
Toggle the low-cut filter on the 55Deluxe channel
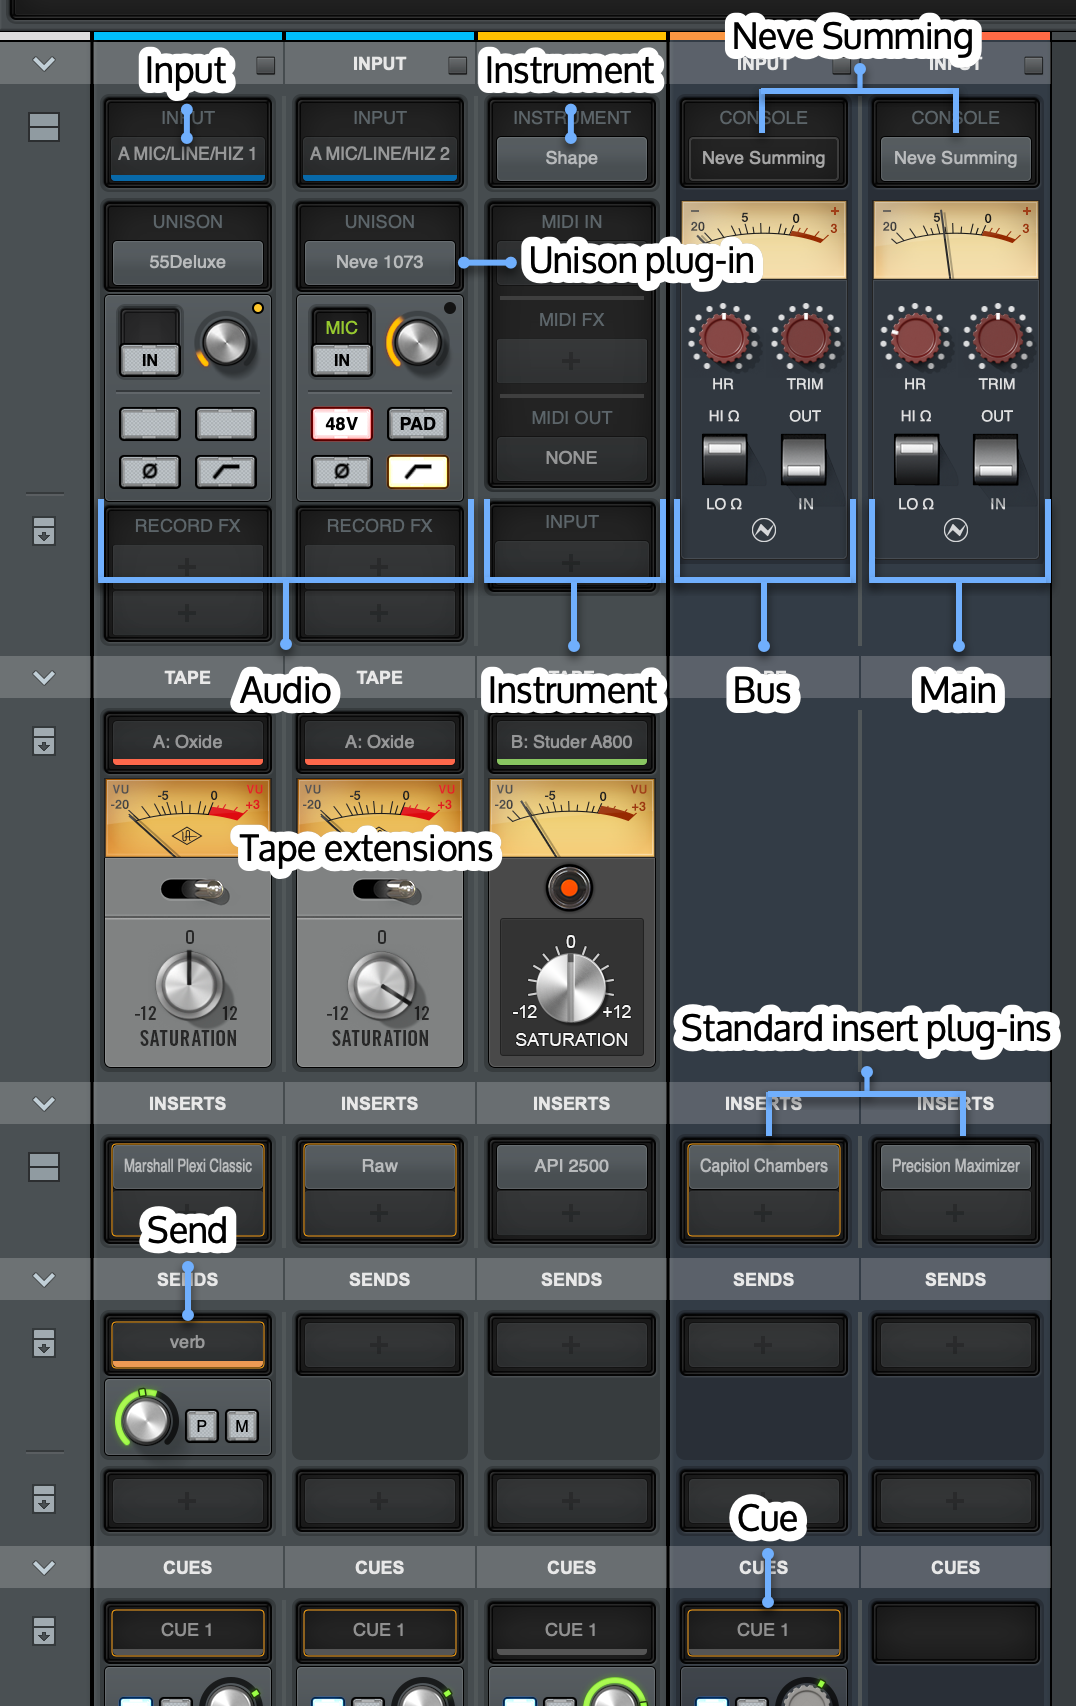[226, 471]
